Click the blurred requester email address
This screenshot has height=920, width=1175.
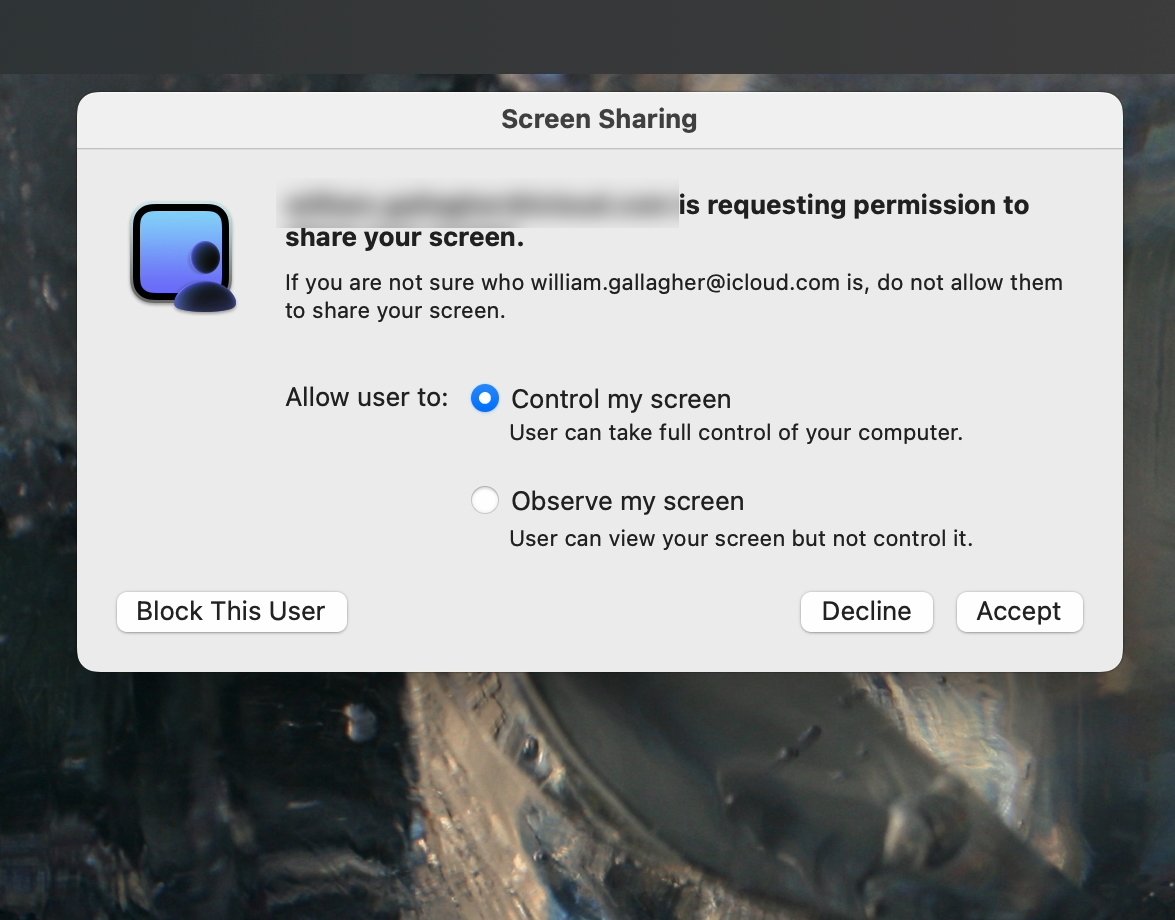(478, 205)
